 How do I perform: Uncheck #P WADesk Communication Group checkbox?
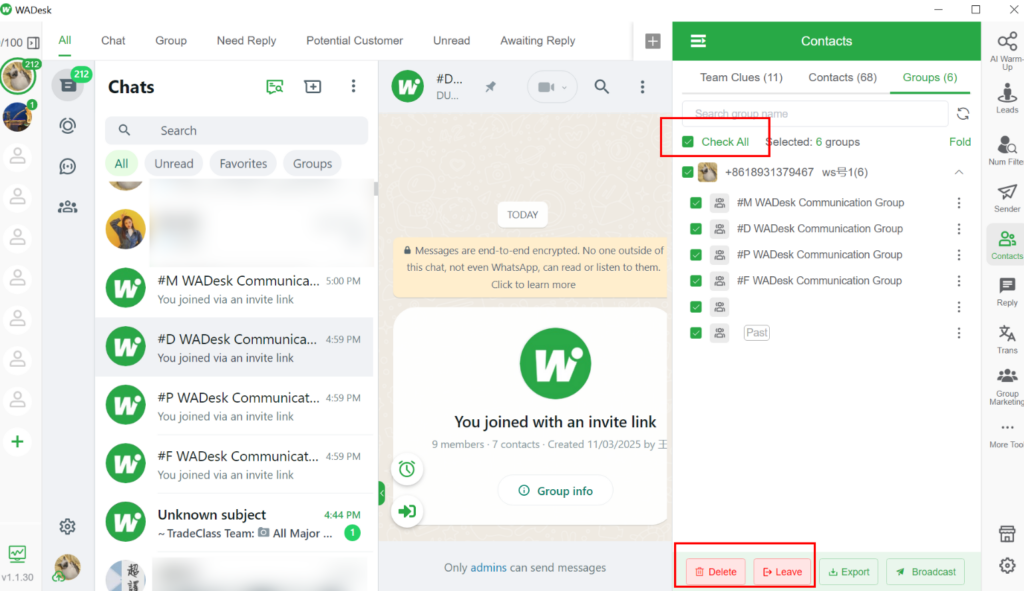696,255
